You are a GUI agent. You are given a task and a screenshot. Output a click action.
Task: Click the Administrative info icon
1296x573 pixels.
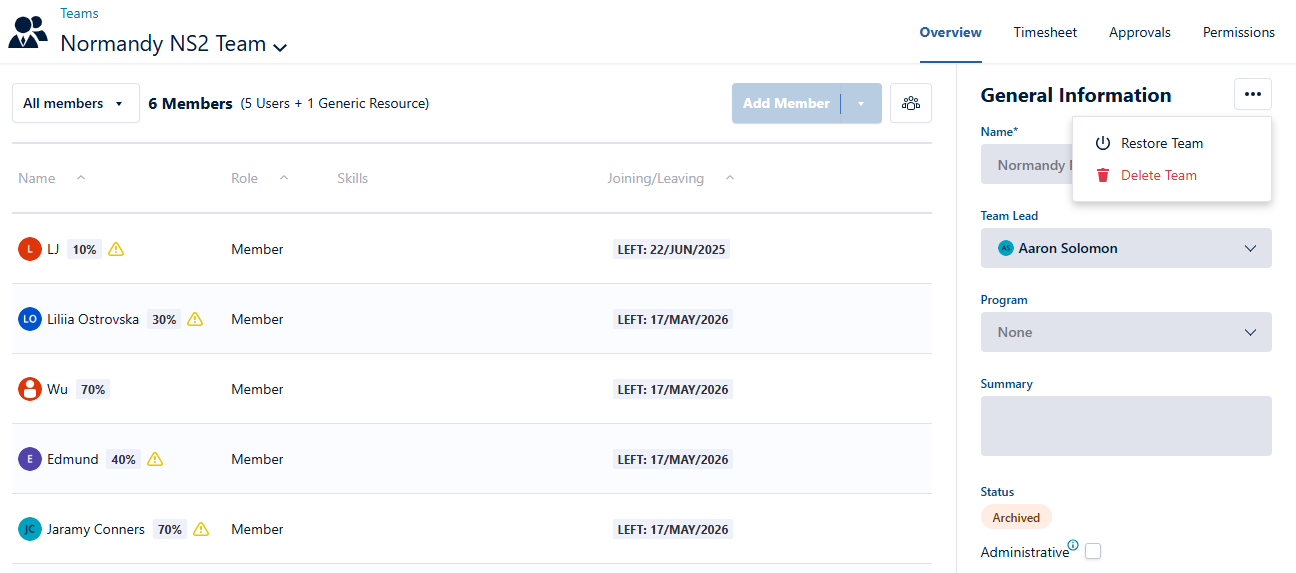[1073, 546]
